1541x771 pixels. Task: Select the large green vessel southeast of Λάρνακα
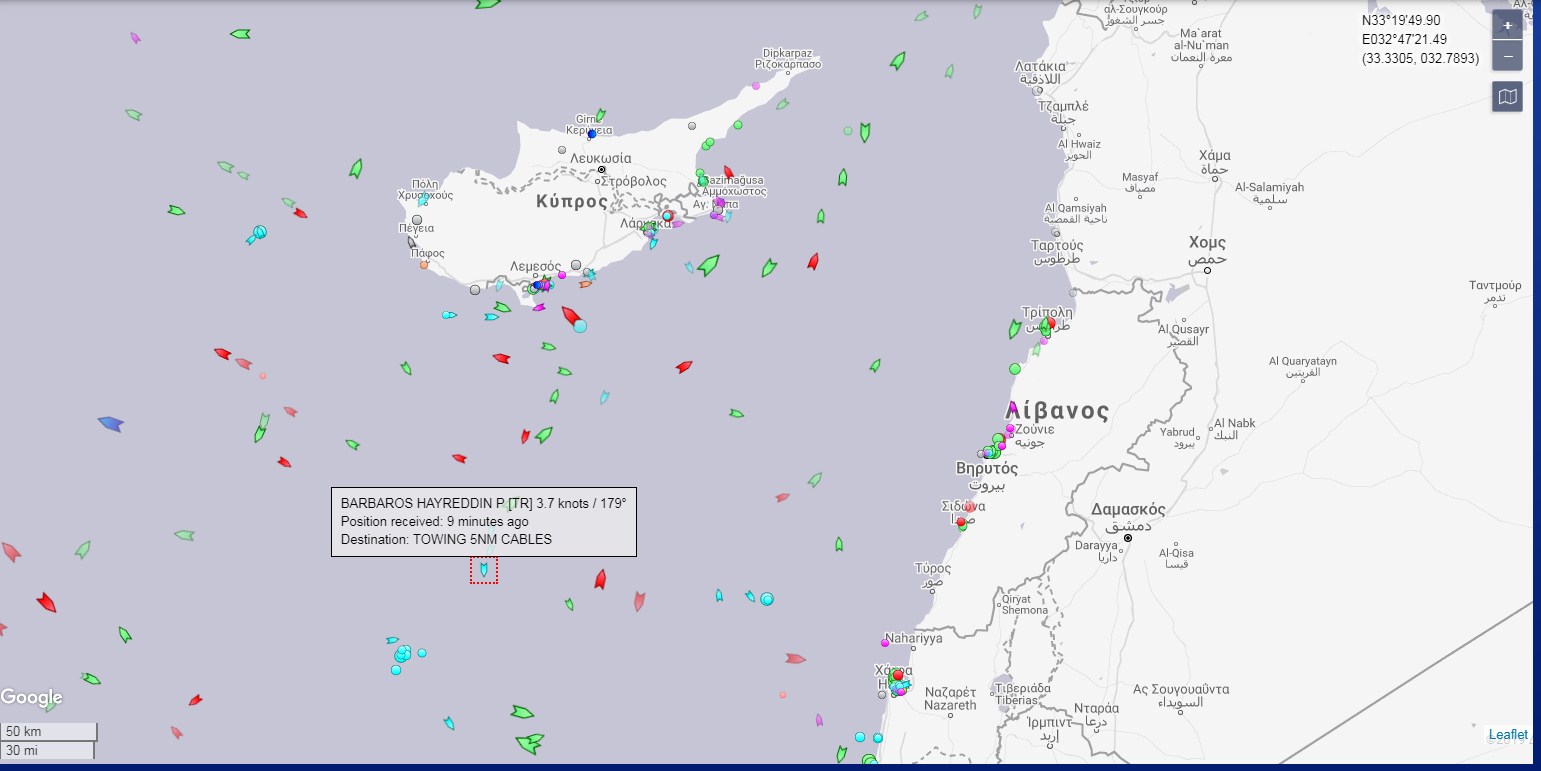[x=708, y=265]
